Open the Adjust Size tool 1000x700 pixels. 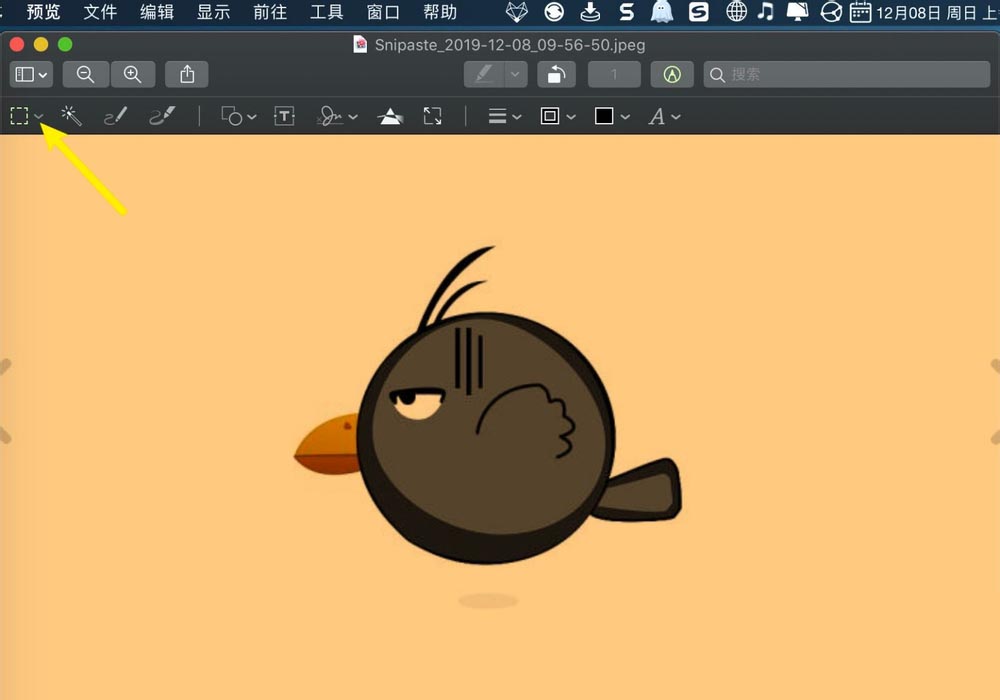[x=432, y=116]
